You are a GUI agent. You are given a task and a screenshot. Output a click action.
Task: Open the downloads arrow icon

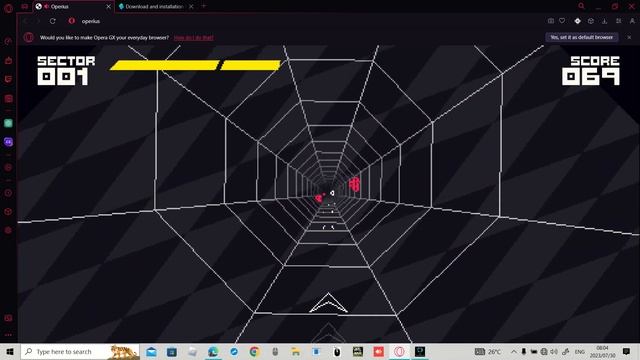click(x=604, y=21)
